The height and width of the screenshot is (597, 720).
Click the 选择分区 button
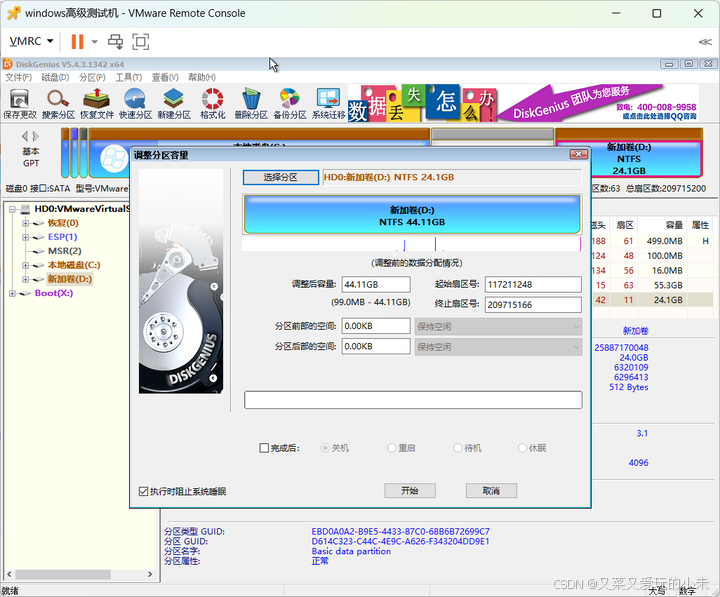click(281, 177)
